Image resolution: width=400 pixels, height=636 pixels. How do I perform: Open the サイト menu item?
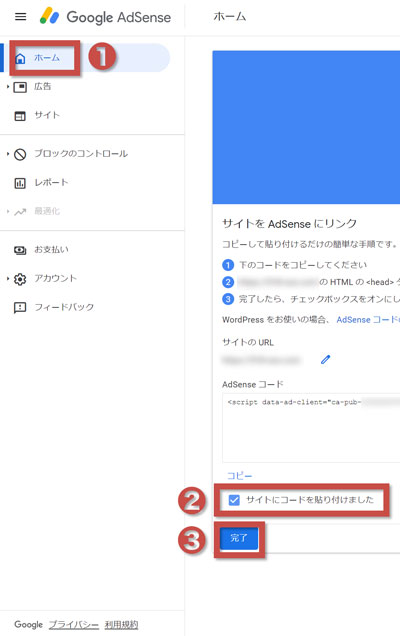[x=47, y=115]
